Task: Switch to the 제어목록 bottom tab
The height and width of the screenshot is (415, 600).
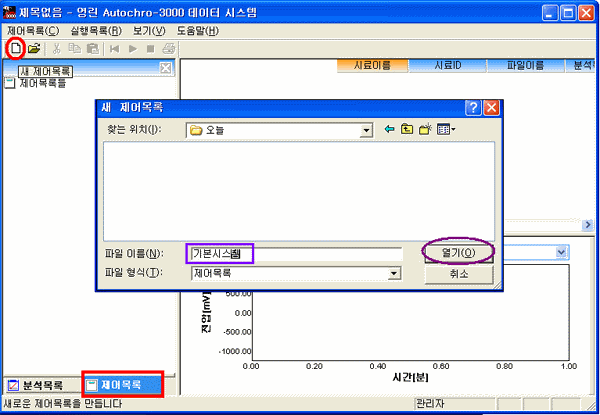Action: (x=121, y=384)
